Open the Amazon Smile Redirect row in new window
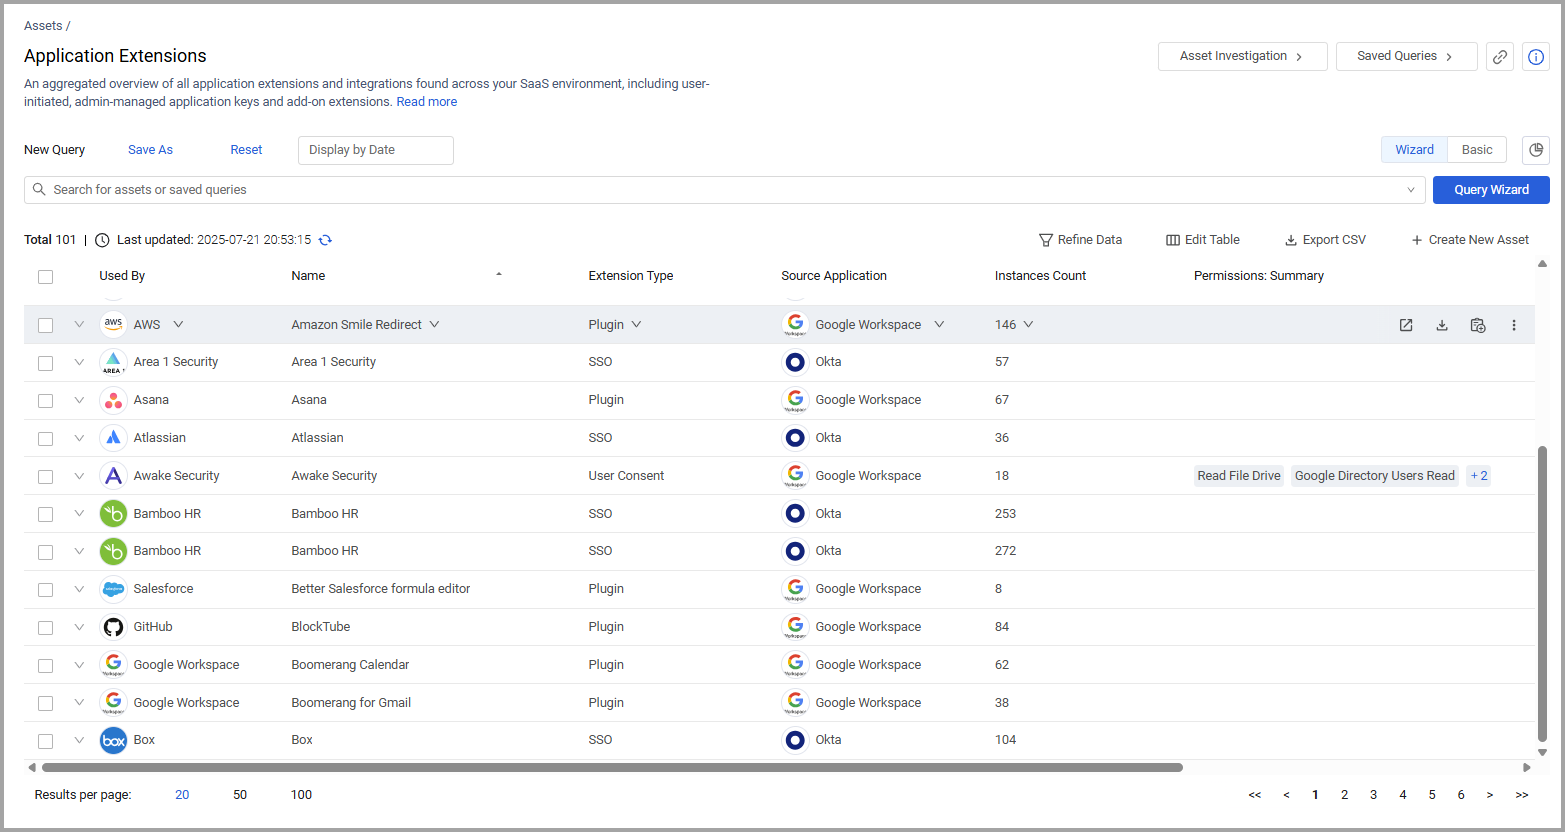The width and height of the screenshot is (1565, 832). click(x=1406, y=325)
